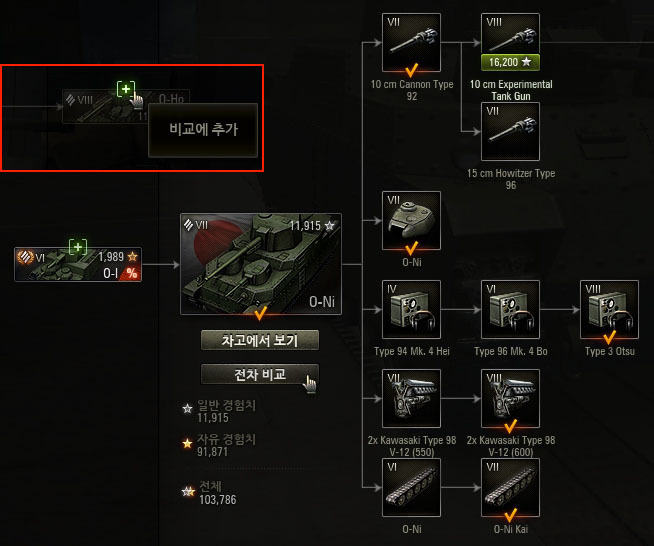
Task: Select the O-Ni Kai suspension tracks
Action: (510, 487)
